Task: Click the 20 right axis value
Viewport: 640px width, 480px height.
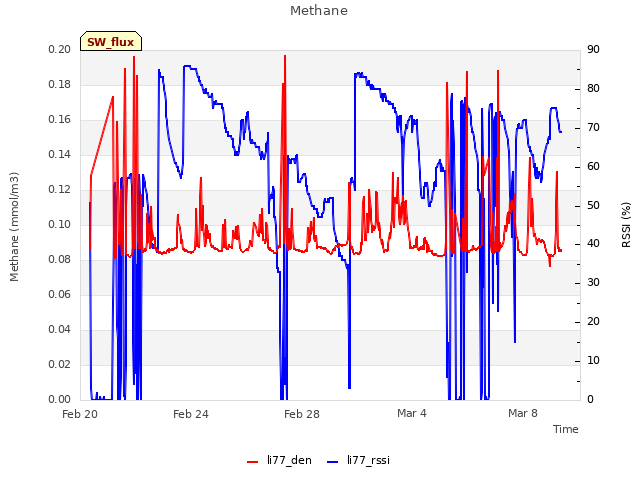Action: click(593, 322)
